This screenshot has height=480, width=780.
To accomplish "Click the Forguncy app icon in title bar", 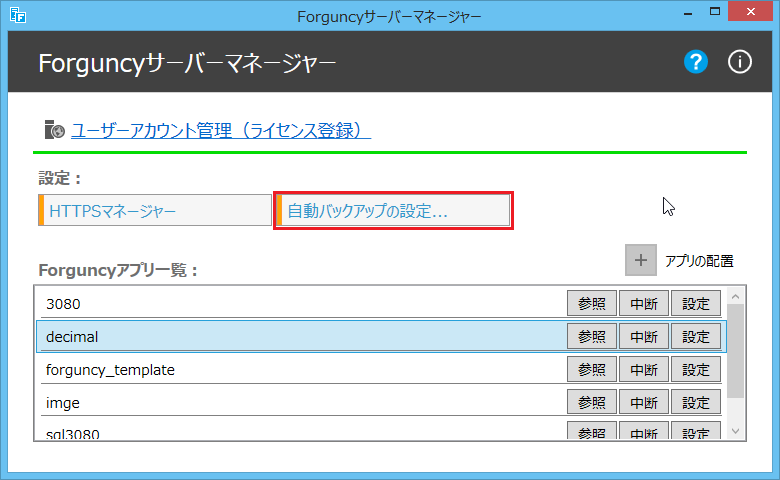I will (x=18, y=15).
